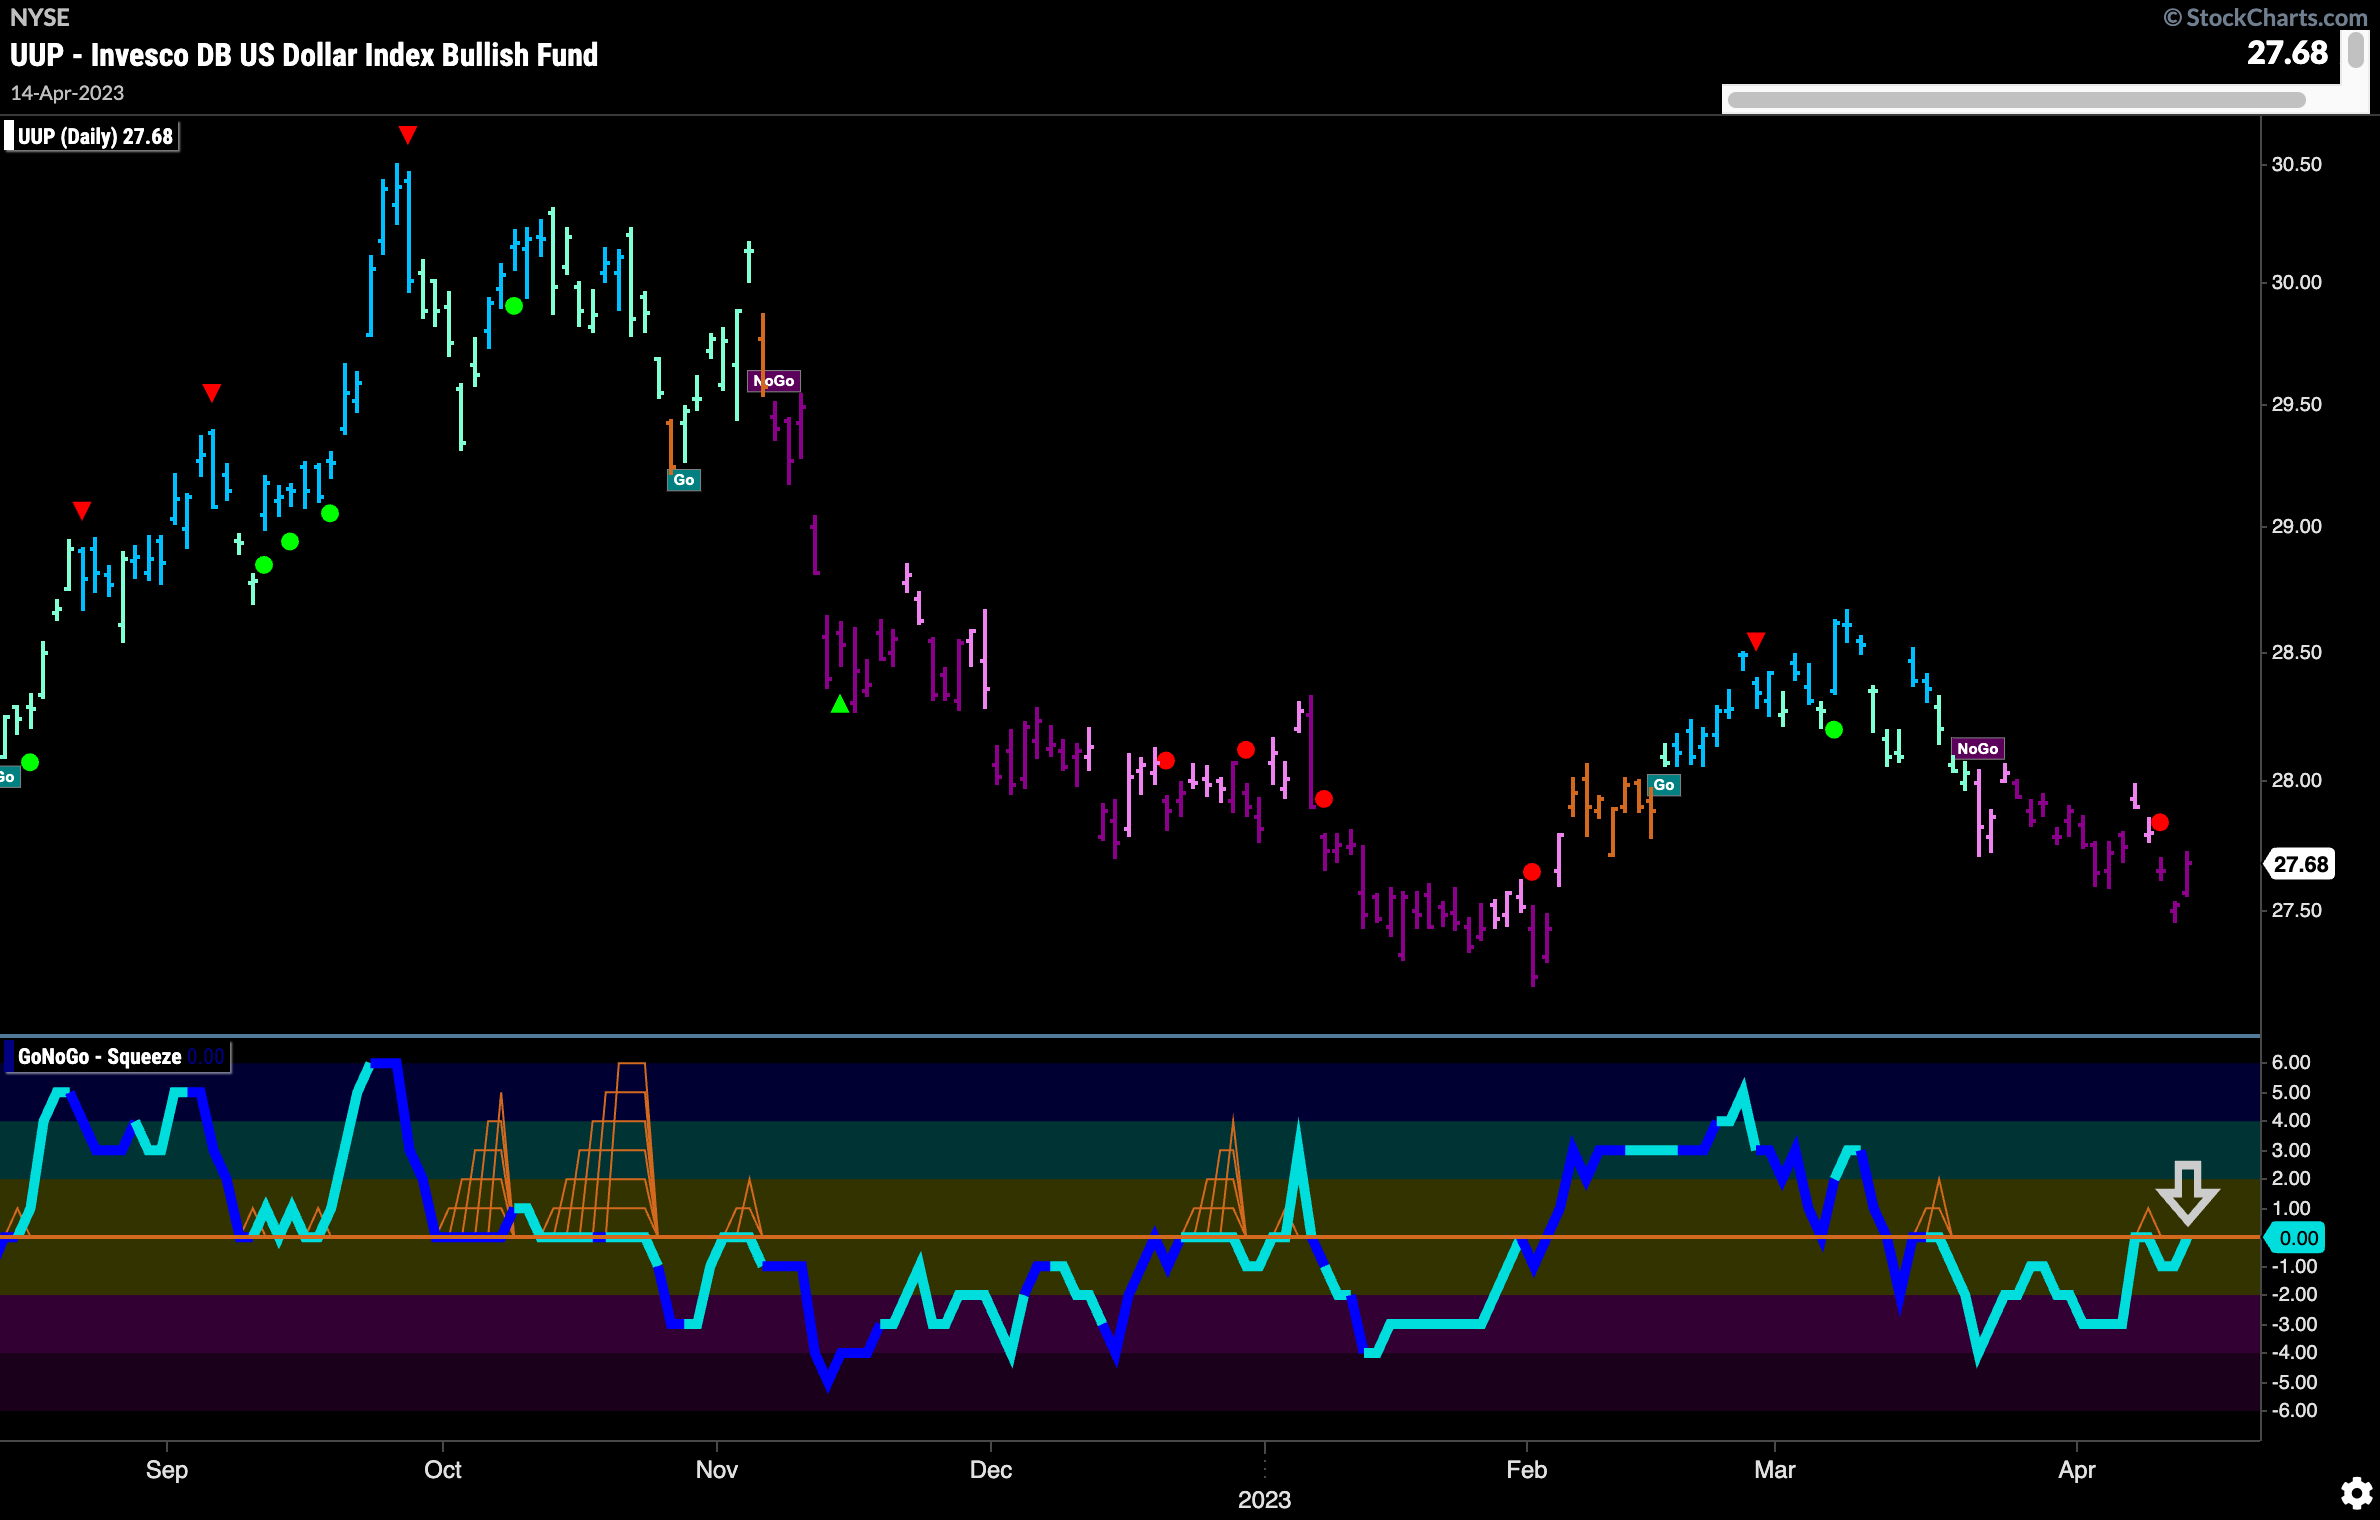
Task: Open chart settings via gear icon
Action: tap(2356, 1493)
